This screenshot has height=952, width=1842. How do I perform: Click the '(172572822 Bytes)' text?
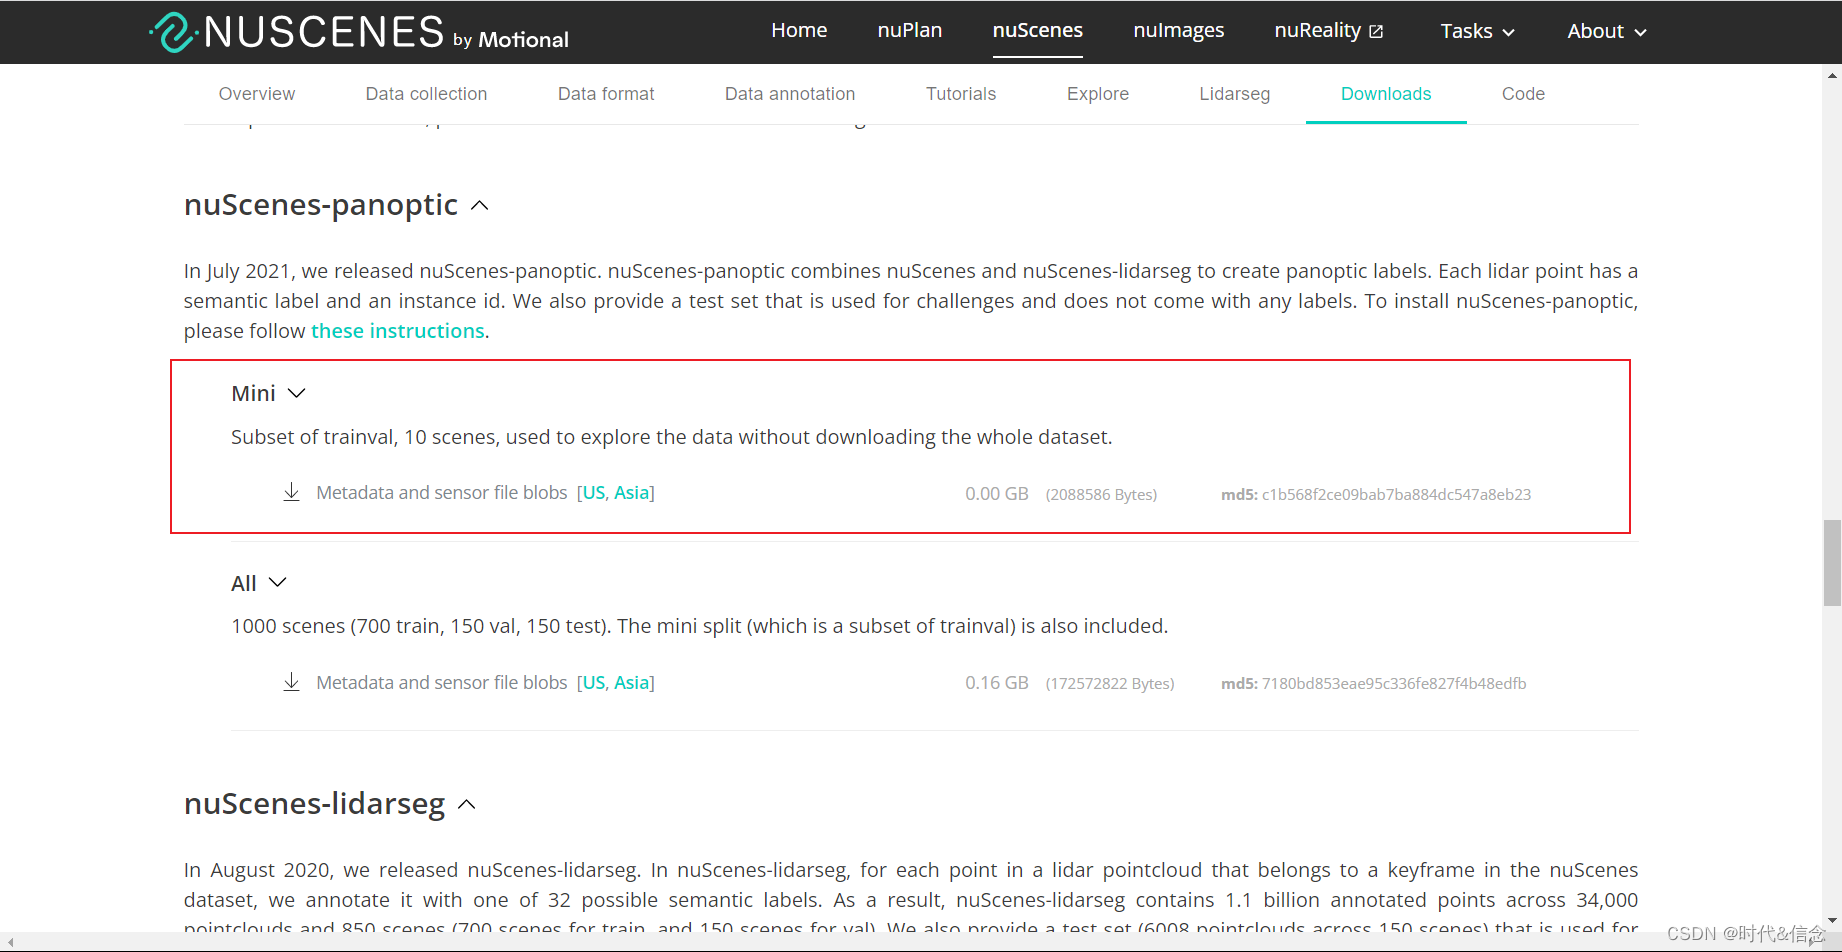[1110, 684]
